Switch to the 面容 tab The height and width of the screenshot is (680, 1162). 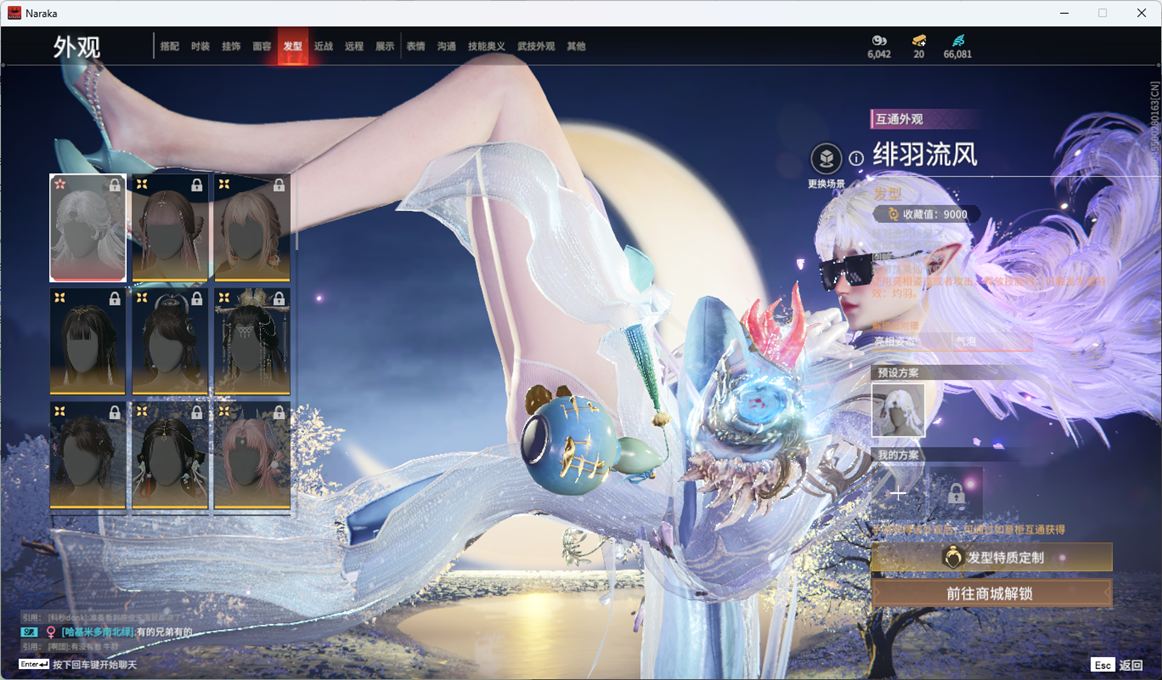[262, 46]
